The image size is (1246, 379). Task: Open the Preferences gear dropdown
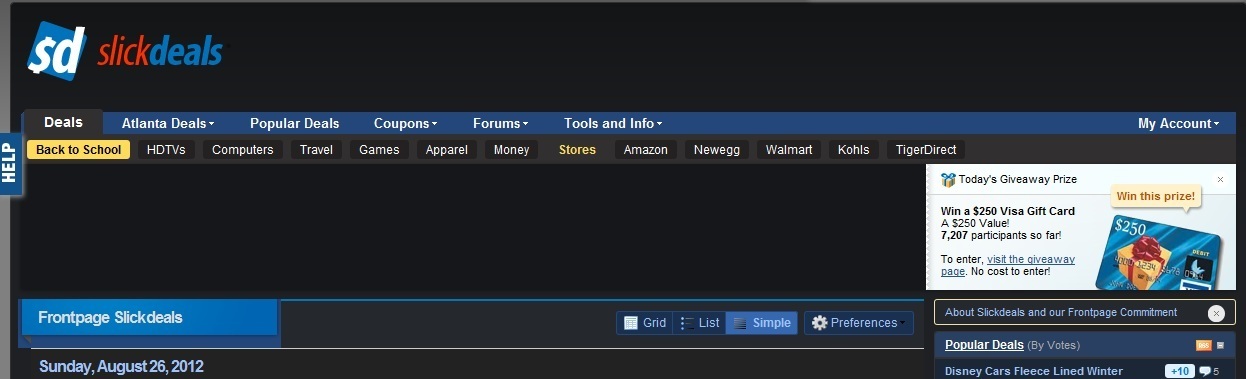point(859,323)
